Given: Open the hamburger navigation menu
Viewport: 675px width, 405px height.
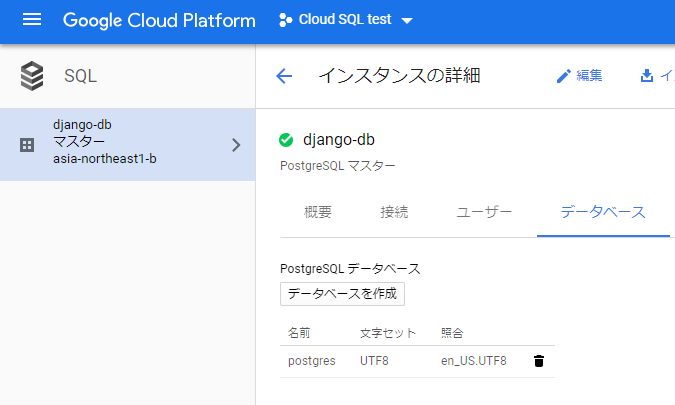Looking at the screenshot, I should 32,19.
